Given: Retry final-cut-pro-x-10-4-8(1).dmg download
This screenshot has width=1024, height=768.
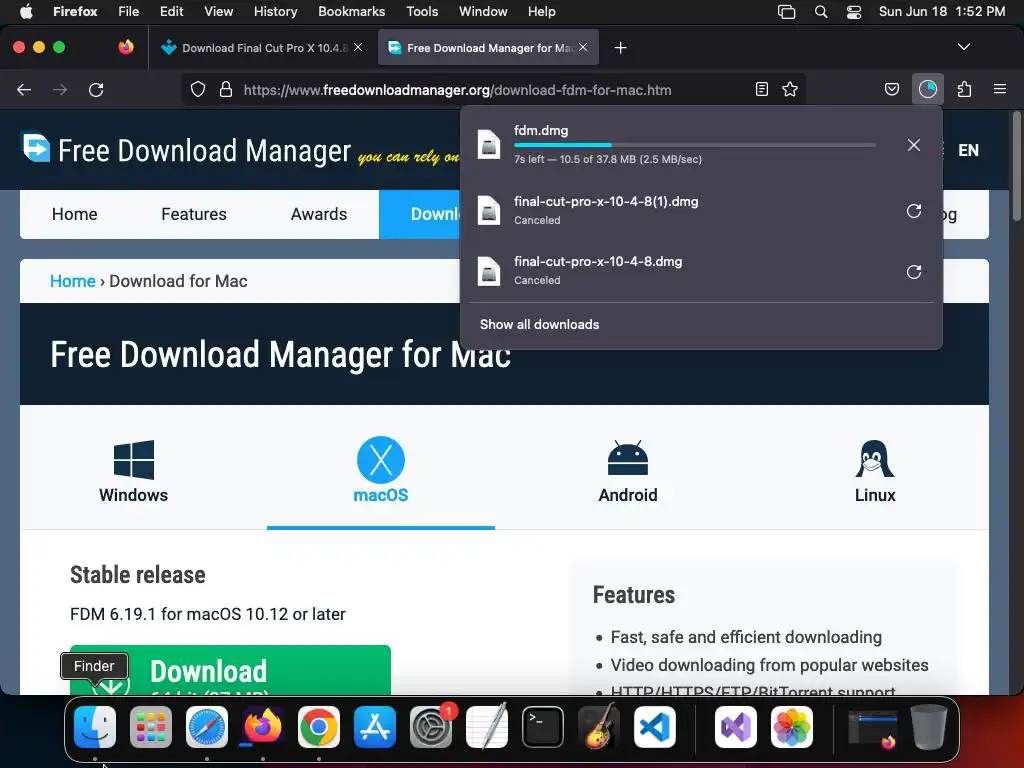Looking at the screenshot, I should (914, 211).
